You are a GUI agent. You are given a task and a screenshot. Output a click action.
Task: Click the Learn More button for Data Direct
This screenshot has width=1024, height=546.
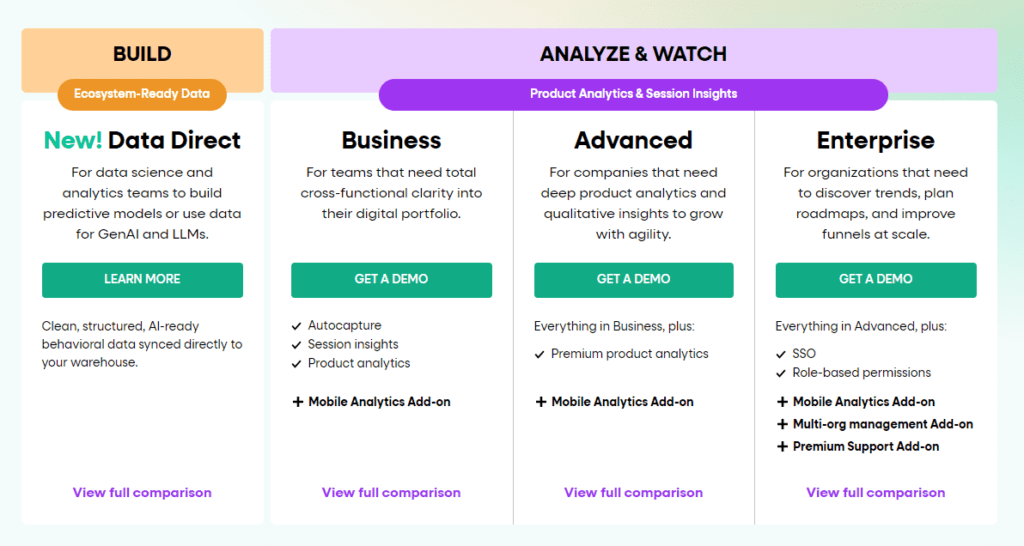[142, 280]
